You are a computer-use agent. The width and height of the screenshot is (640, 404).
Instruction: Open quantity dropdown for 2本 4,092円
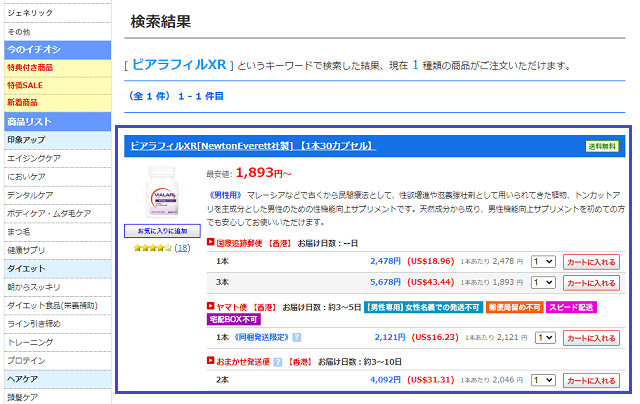543,380
